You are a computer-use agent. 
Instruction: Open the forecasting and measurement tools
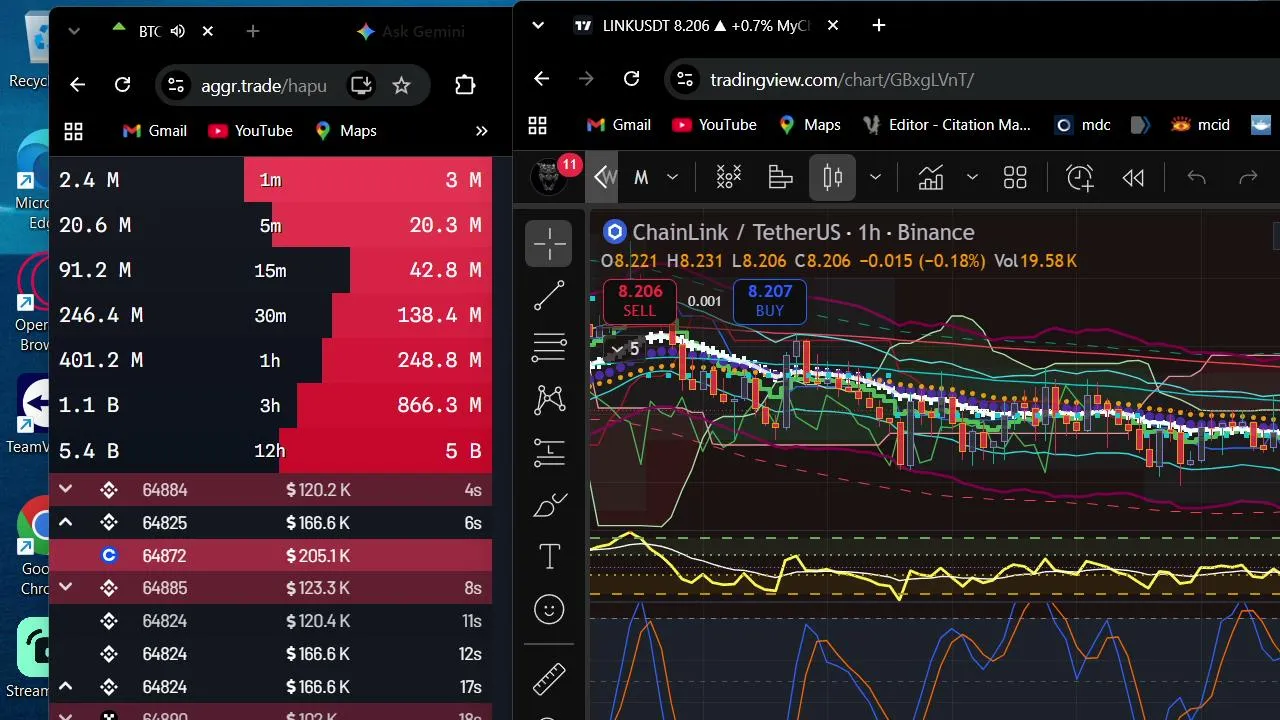[x=550, y=452]
